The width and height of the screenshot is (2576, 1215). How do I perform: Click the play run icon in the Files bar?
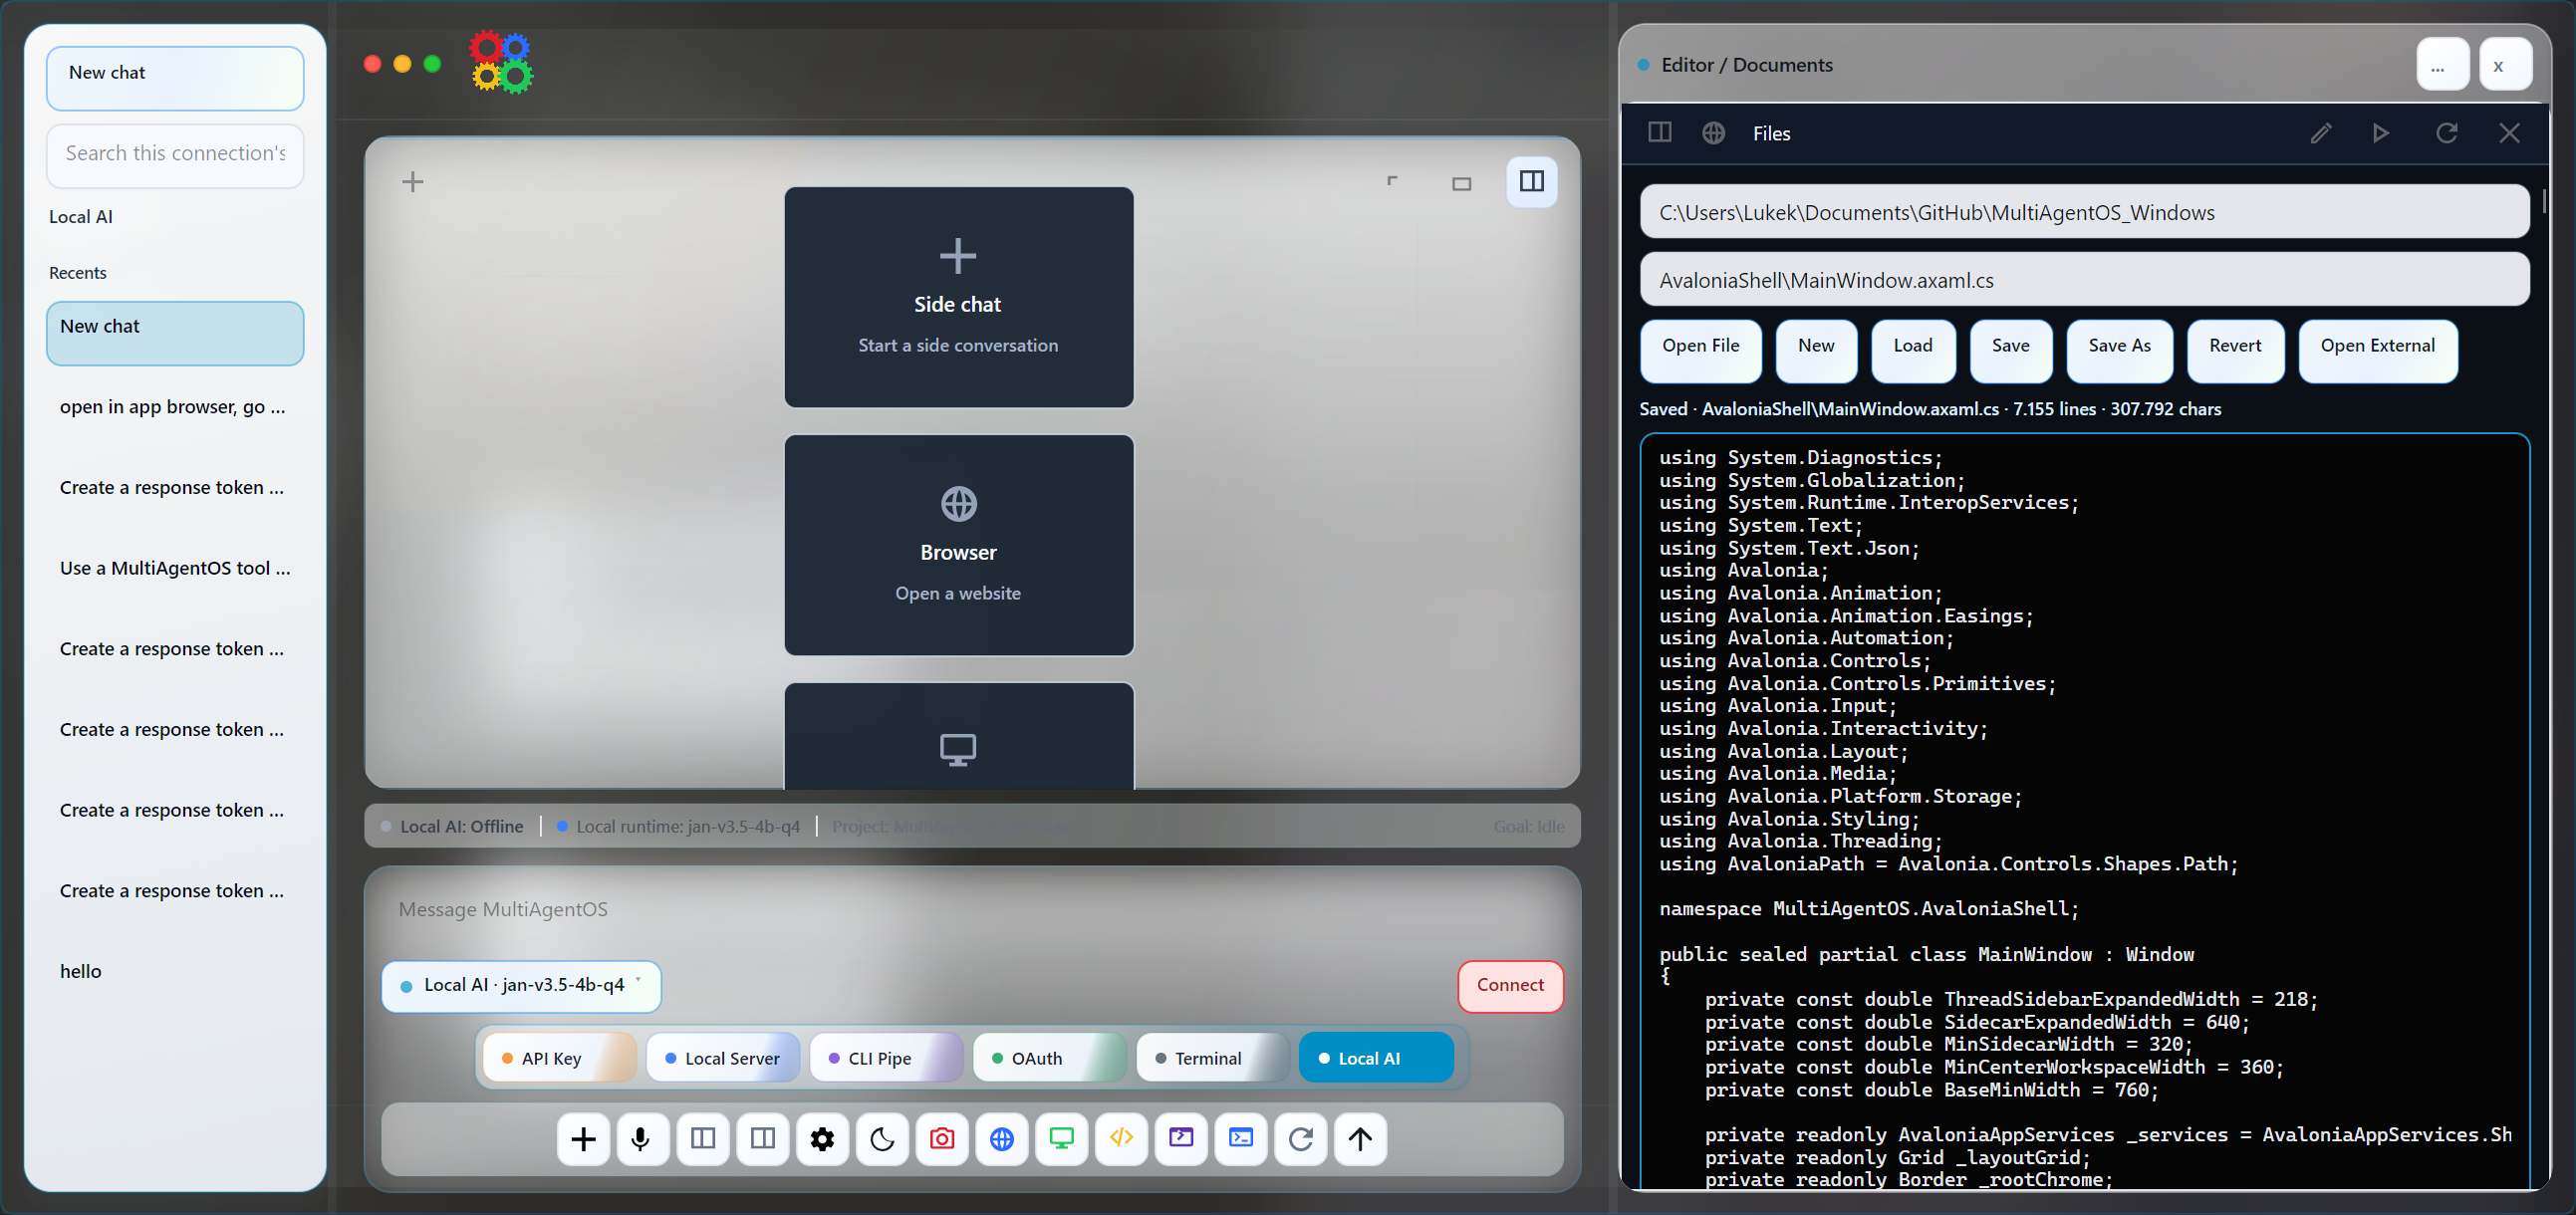pyautogui.click(x=2381, y=133)
